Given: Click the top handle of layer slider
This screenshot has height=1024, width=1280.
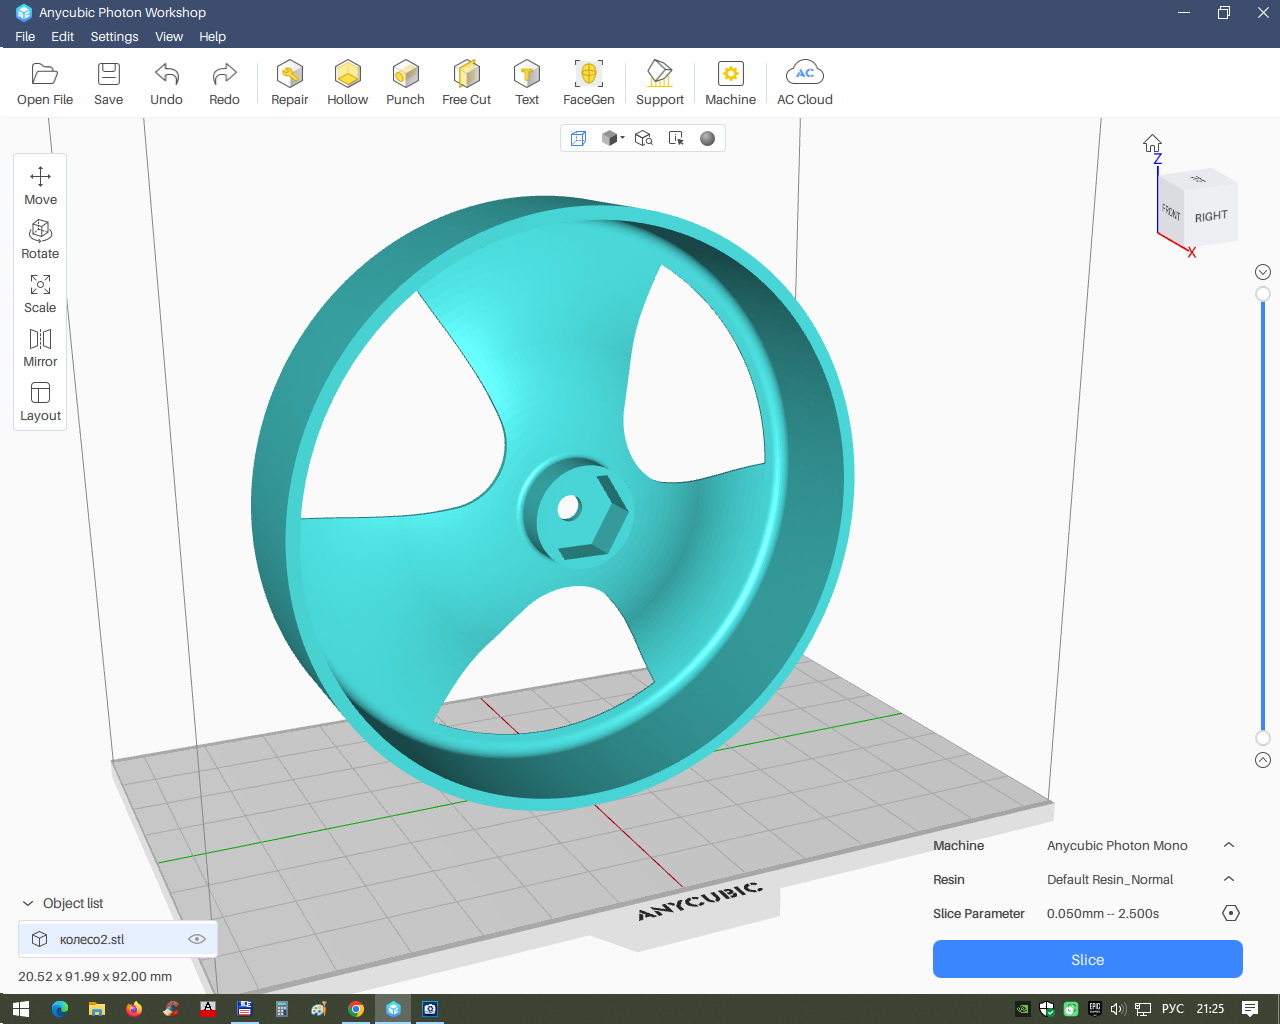Looking at the screenshot, I should click(1263, 294).
